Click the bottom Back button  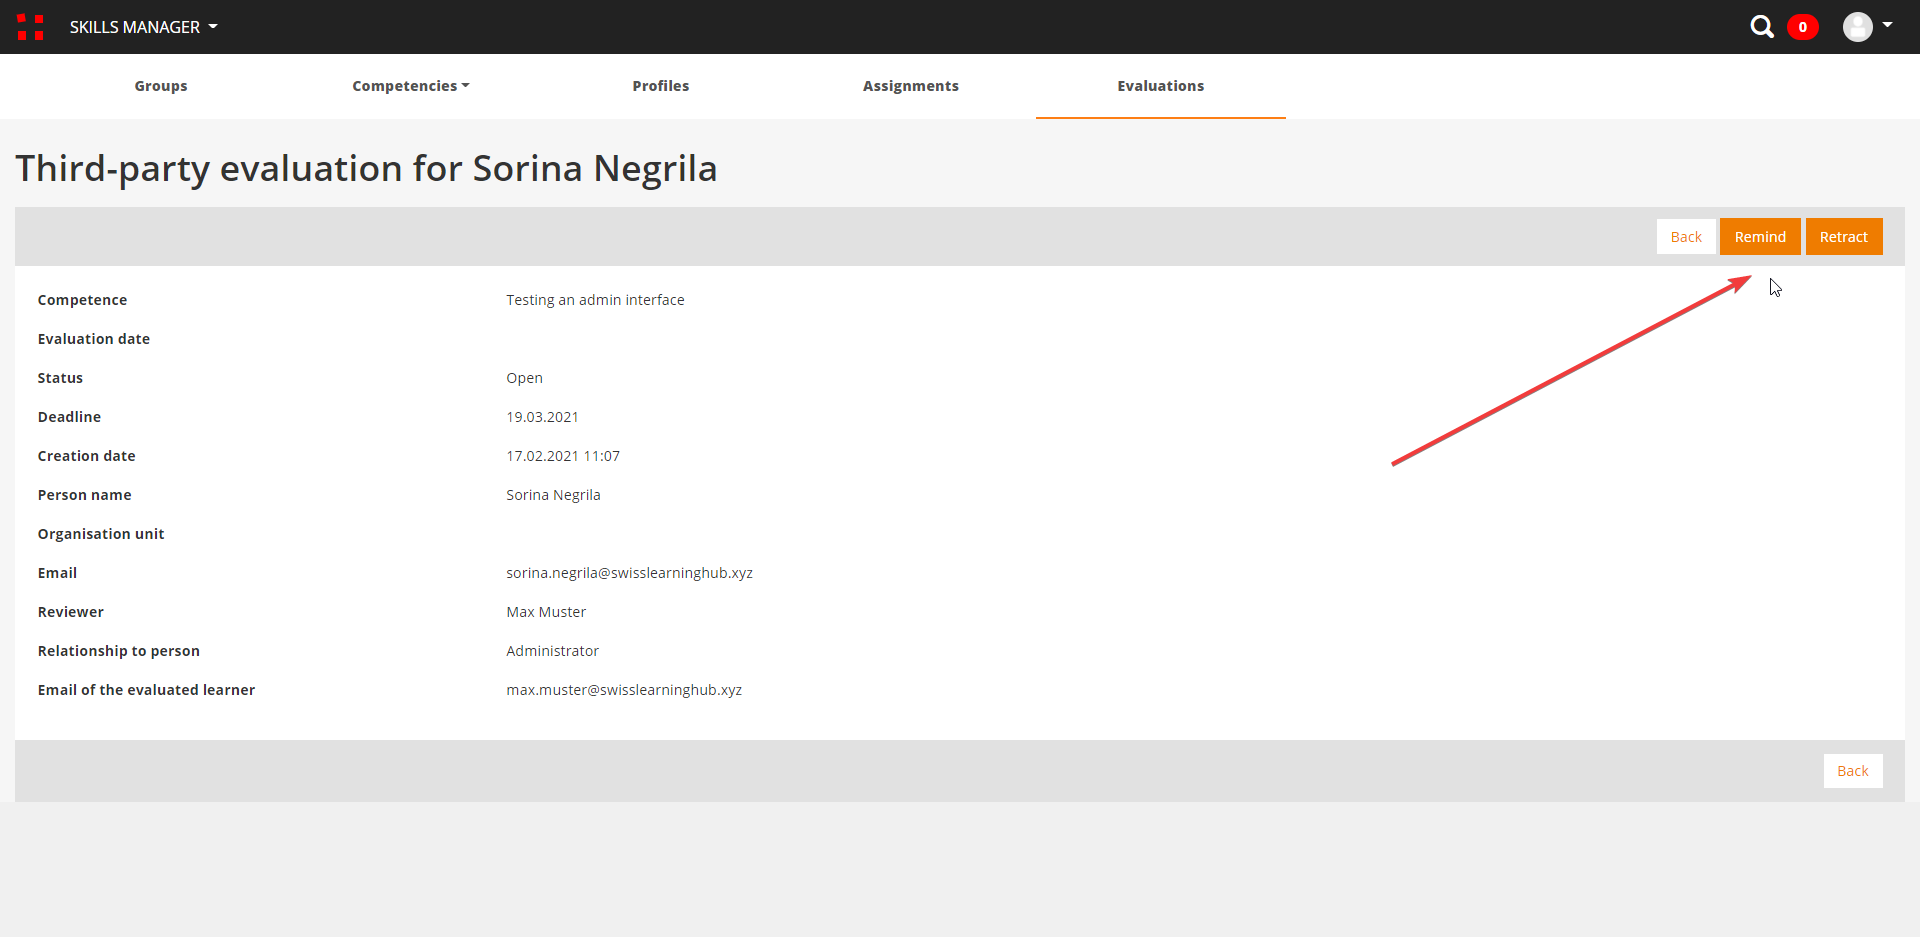click(x=1852, y=771)
